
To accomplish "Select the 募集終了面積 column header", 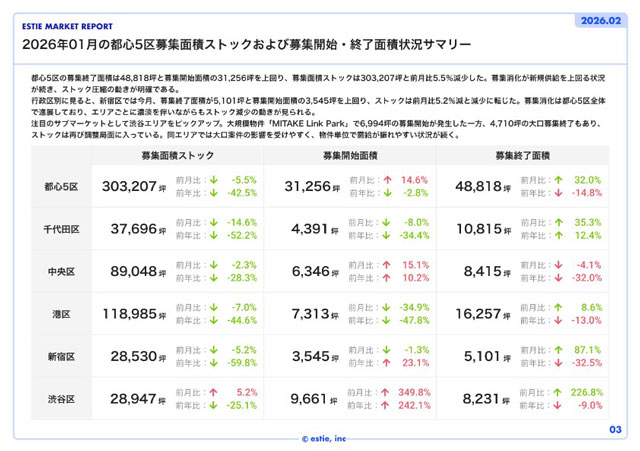I will click(522, 156).
